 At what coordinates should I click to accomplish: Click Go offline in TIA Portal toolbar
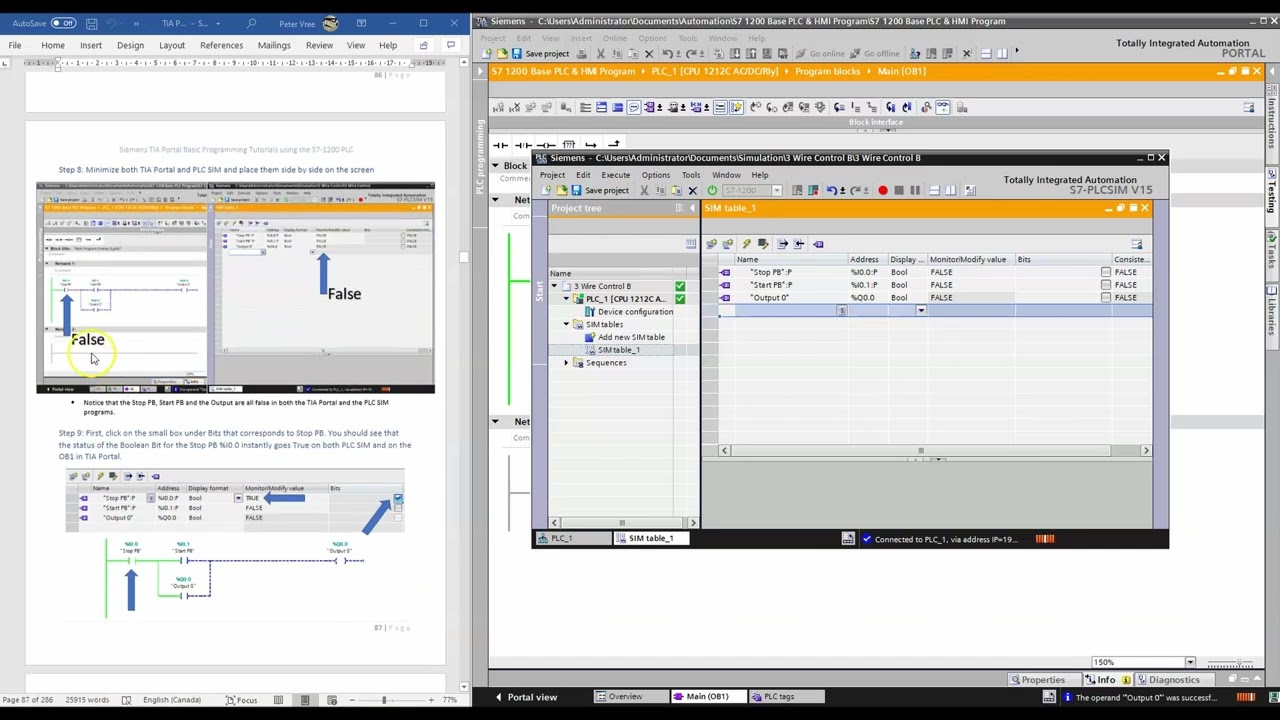pyautogui.click(x=874, y=53)
